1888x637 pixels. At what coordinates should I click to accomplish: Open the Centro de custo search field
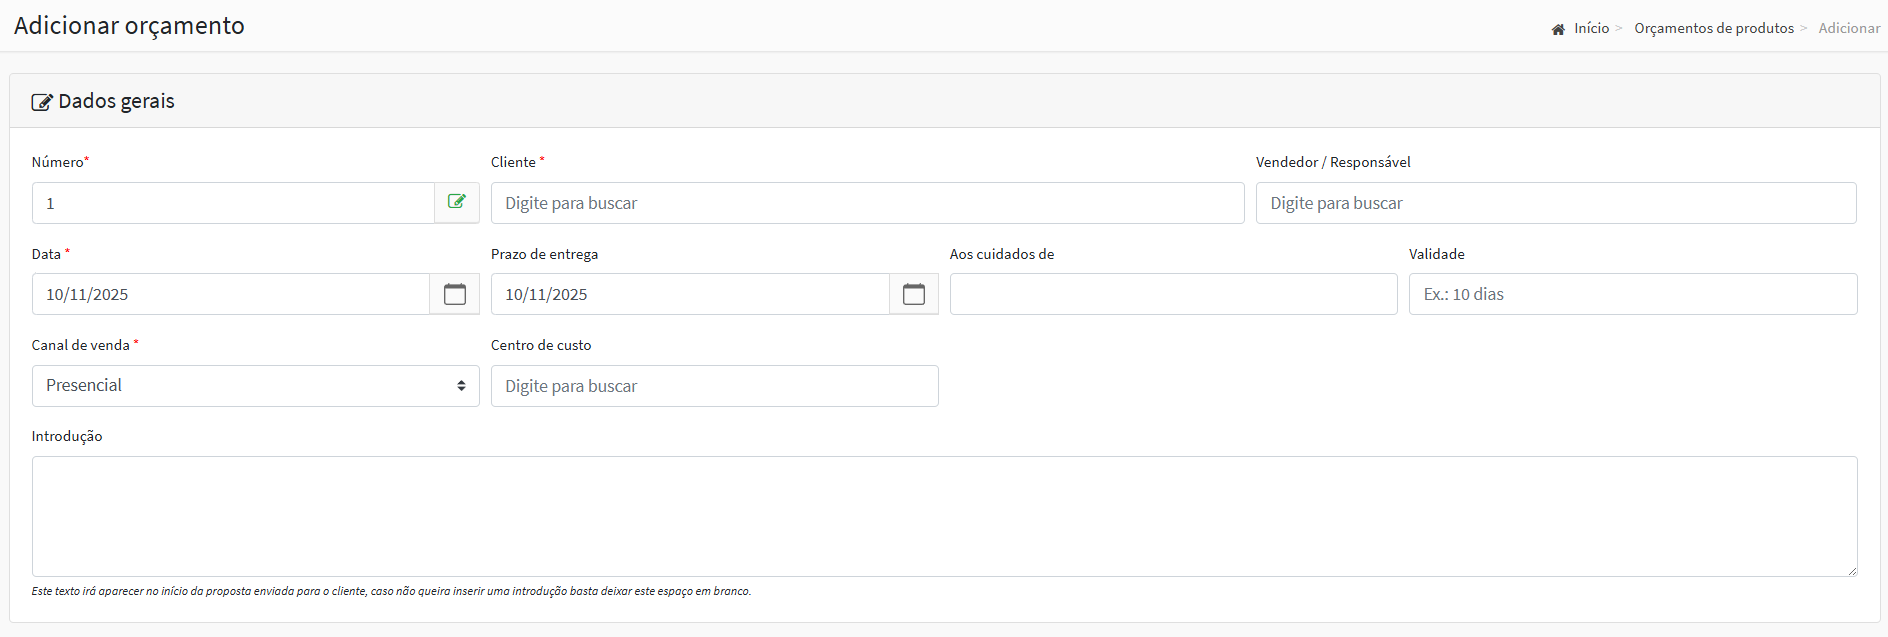tap(714, 386)
